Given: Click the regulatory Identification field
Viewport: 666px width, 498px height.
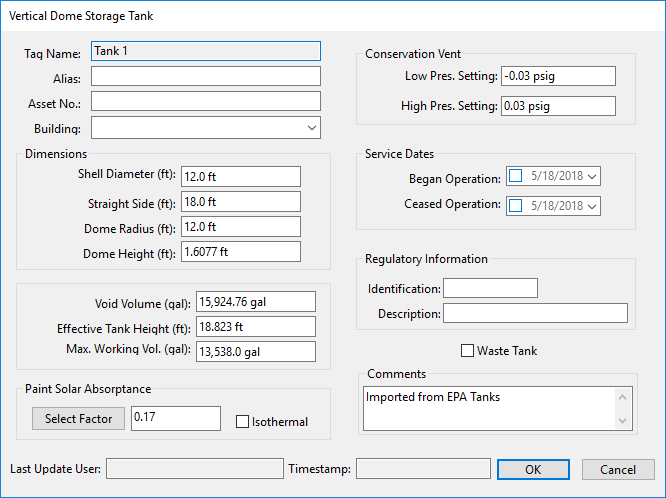Looking at the screenshot, I should [x=491, y=288].
